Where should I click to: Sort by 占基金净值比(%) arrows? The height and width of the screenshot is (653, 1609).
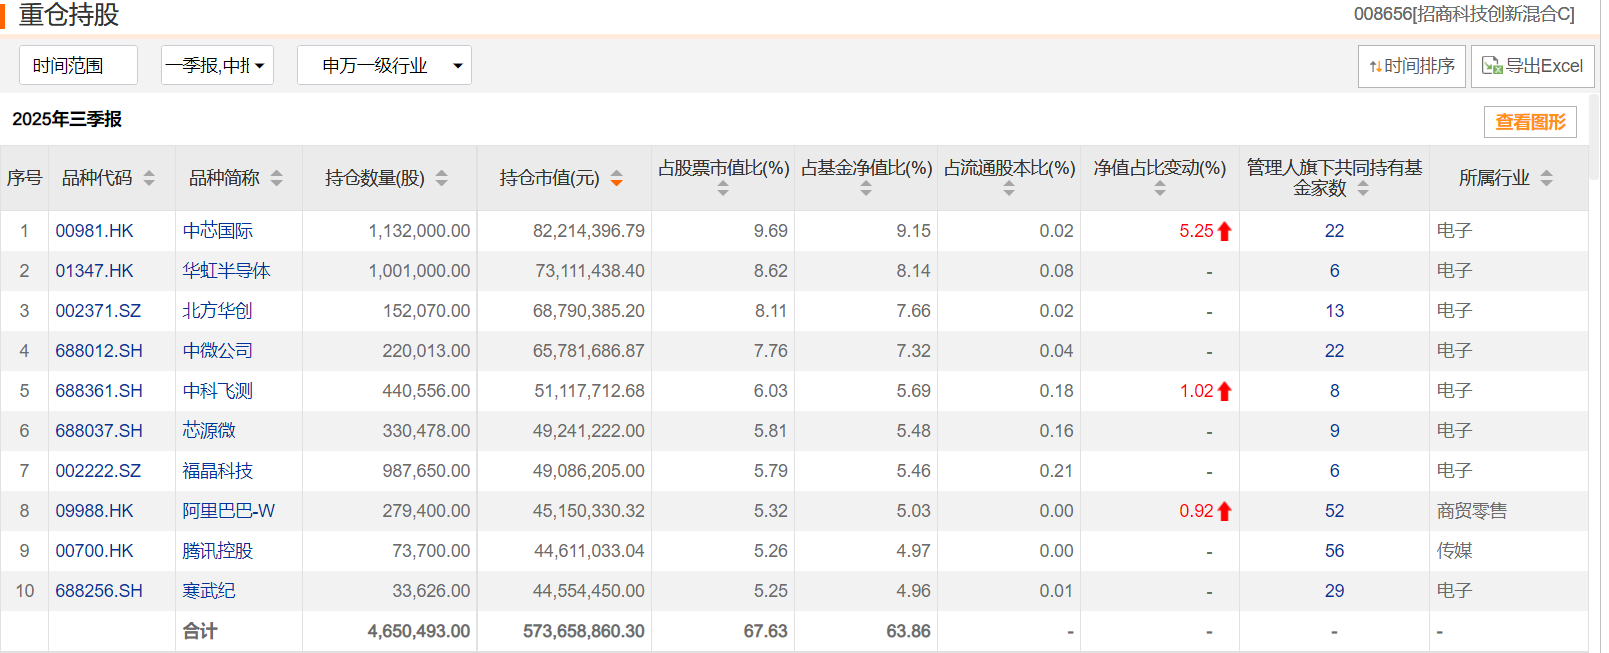coord(866,188)
